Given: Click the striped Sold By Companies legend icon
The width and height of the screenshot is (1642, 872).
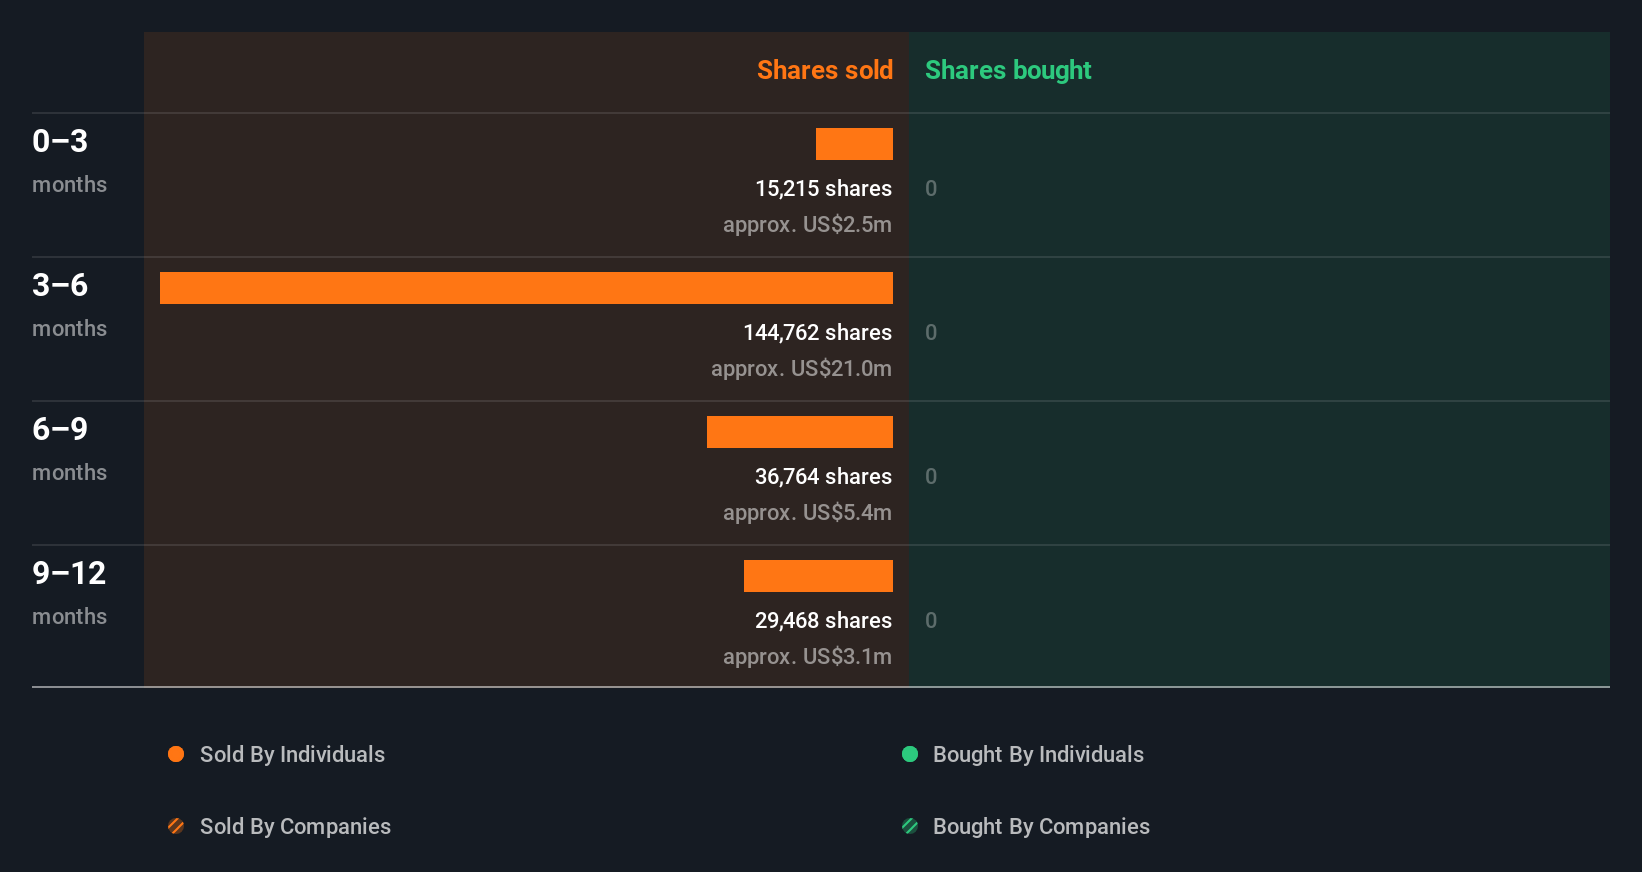Looking at the screenshot, I should pyautogui.click(x=176, y=826).
